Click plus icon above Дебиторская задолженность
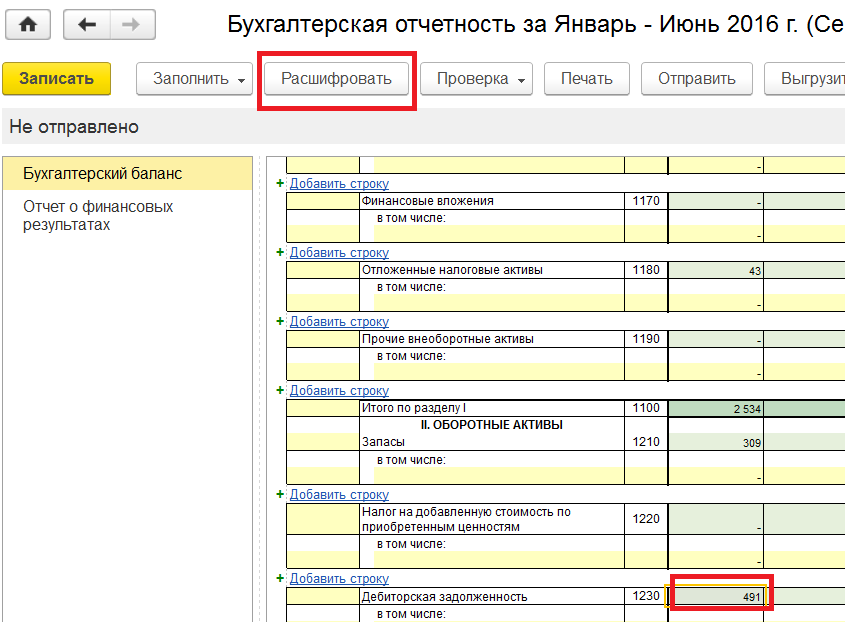Screen dimensions: 845x622 pyautogui.click(x=280, y=578)
